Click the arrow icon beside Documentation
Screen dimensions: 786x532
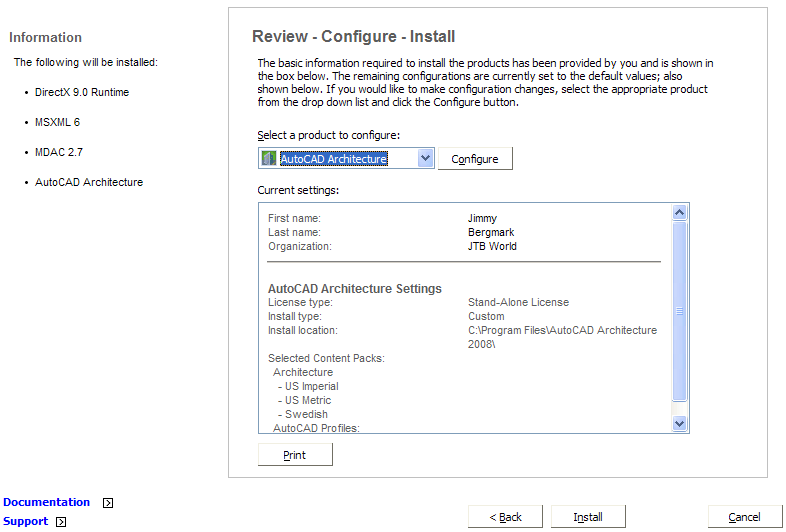click(108, 503)
